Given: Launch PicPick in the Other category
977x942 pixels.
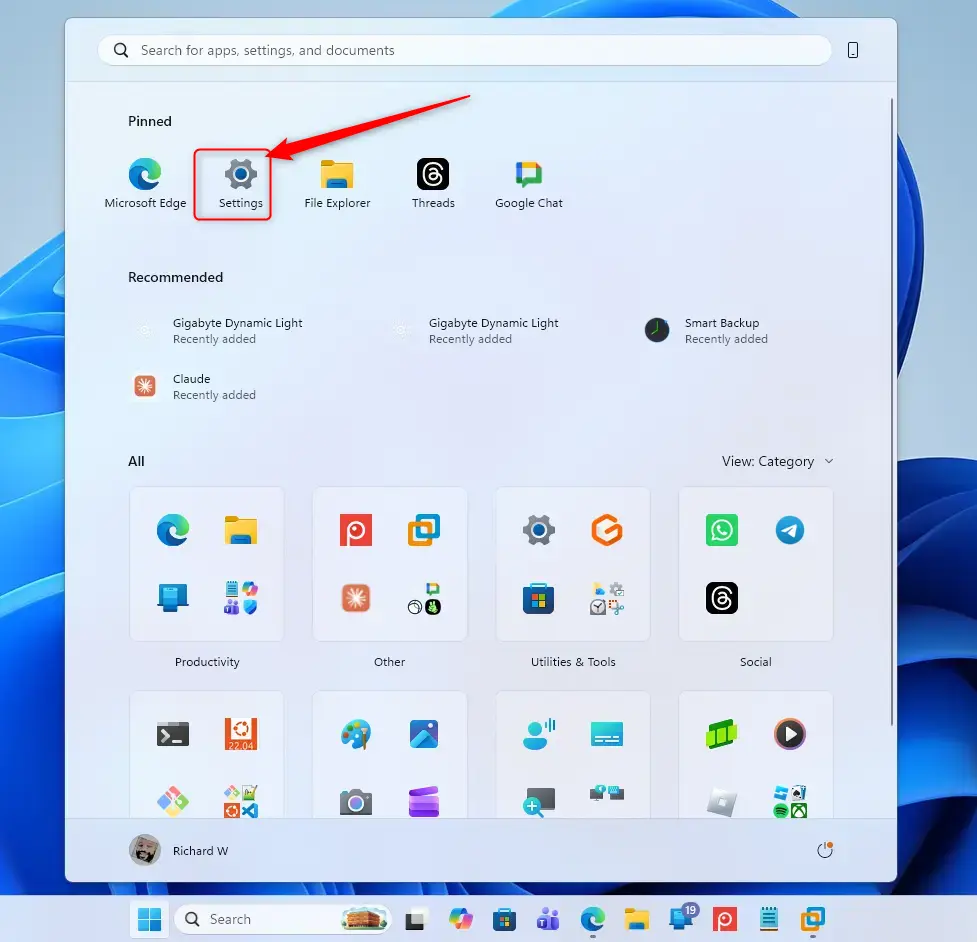Looking at the screenshot, I should 356,530.
